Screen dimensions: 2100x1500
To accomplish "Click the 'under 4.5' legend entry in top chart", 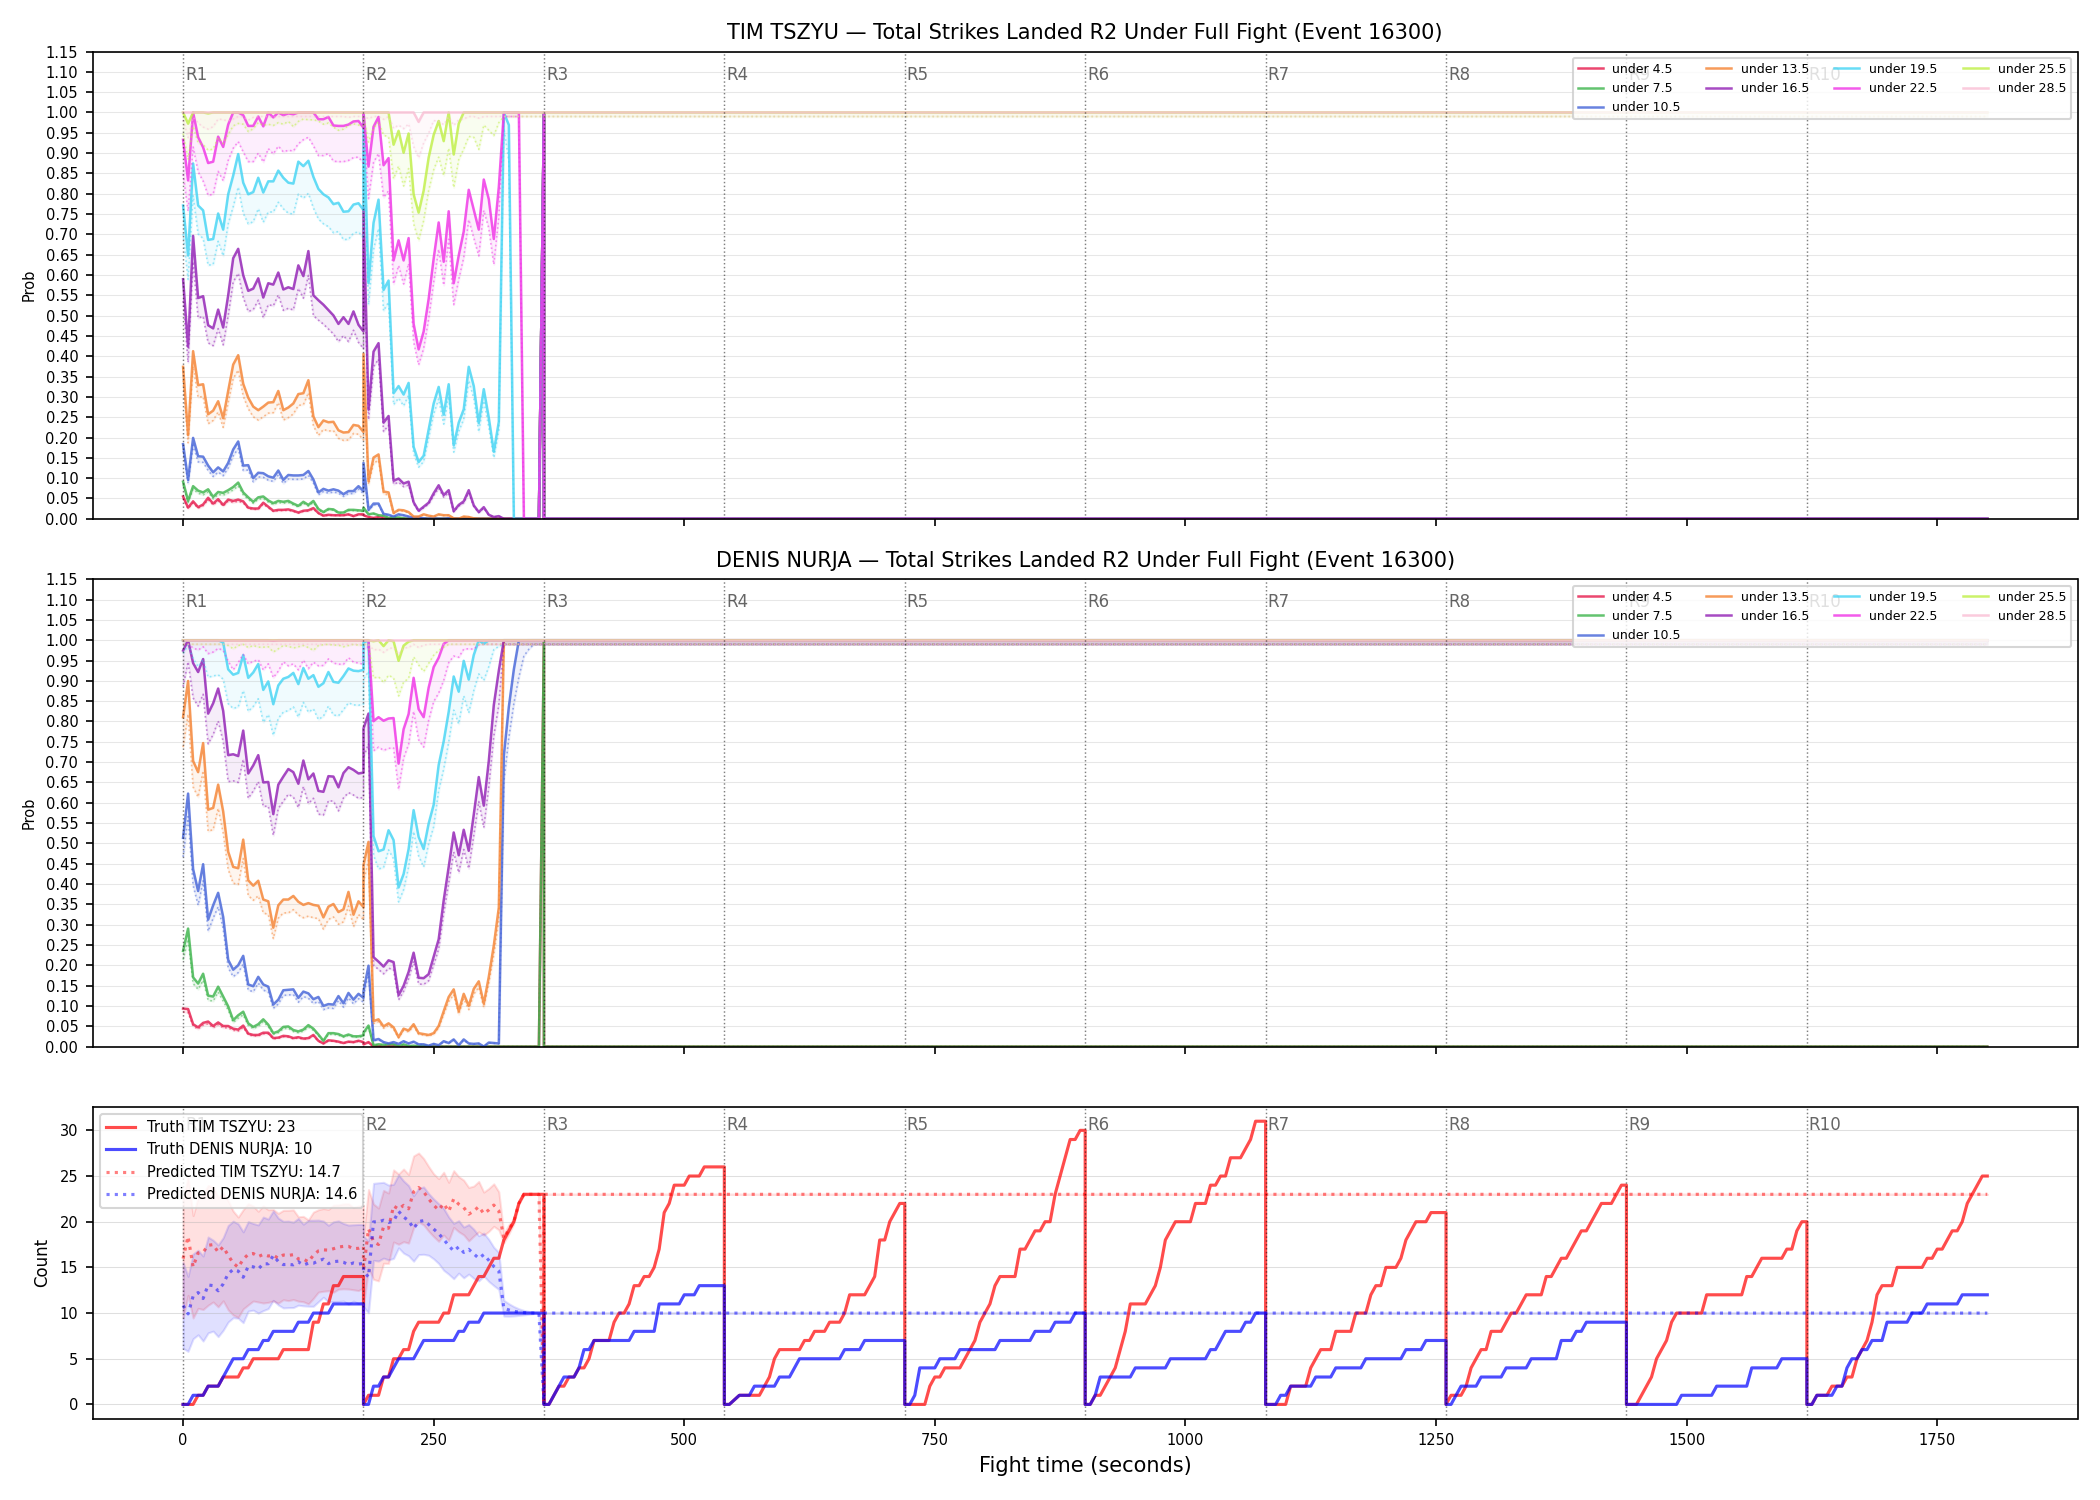I will tap(1625, 69).
